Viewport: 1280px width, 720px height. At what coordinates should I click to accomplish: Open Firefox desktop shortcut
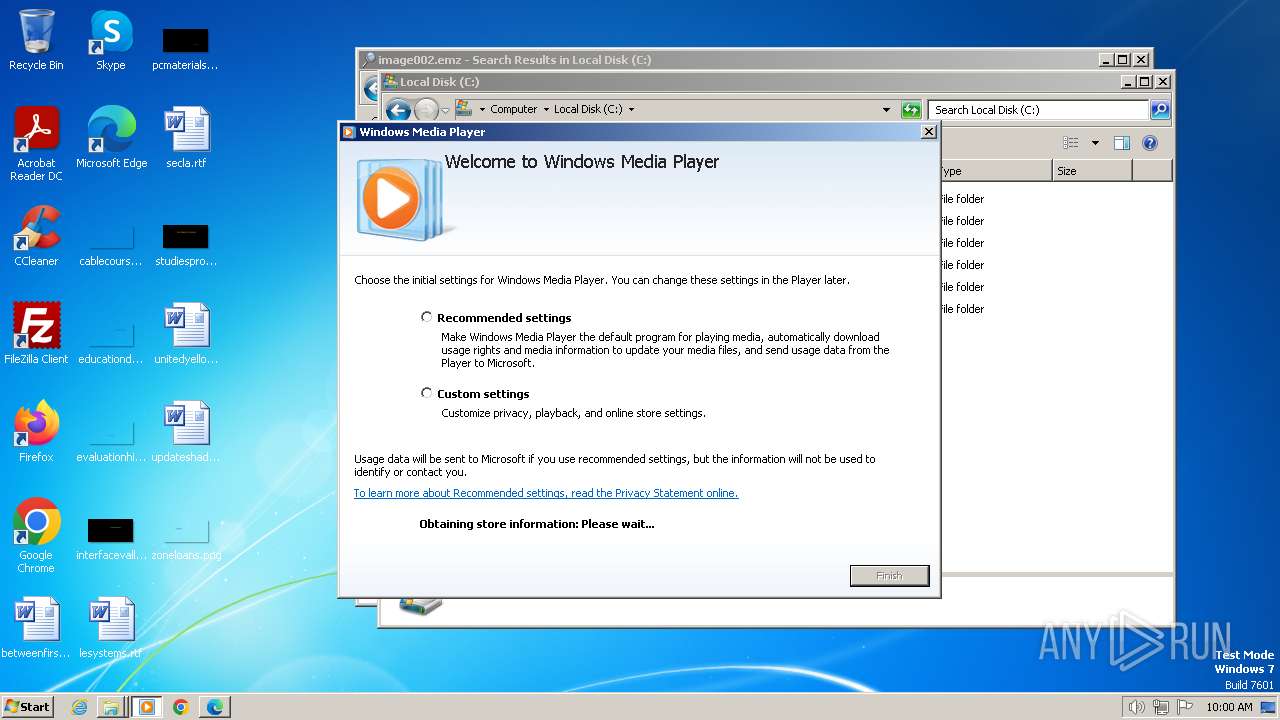click(36, 433)
